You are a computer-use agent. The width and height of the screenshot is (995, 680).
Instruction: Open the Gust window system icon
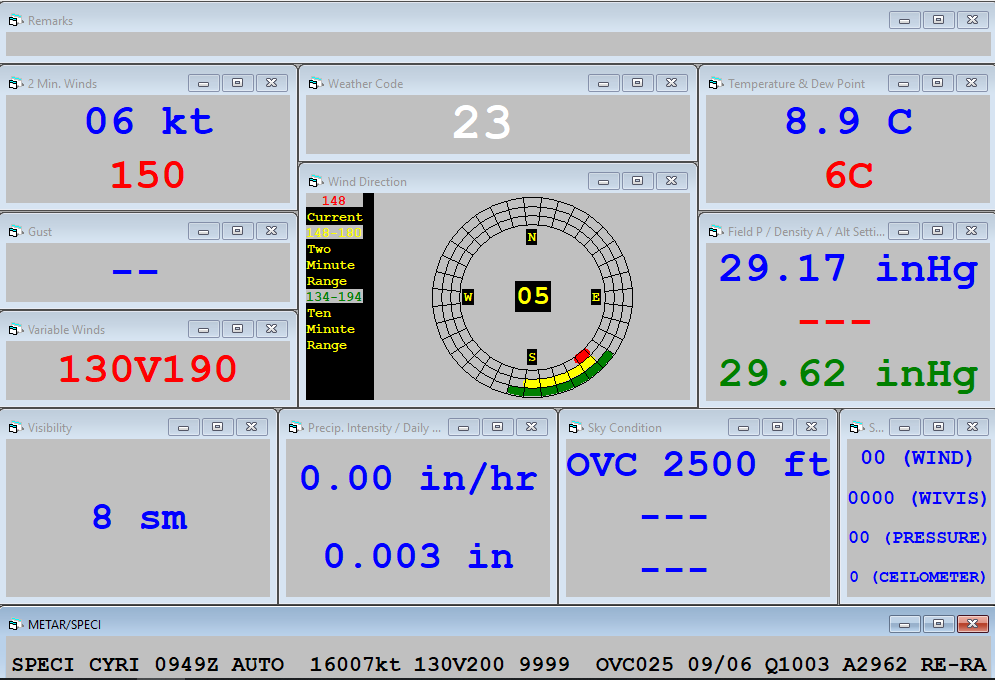[x=15, y=232]
